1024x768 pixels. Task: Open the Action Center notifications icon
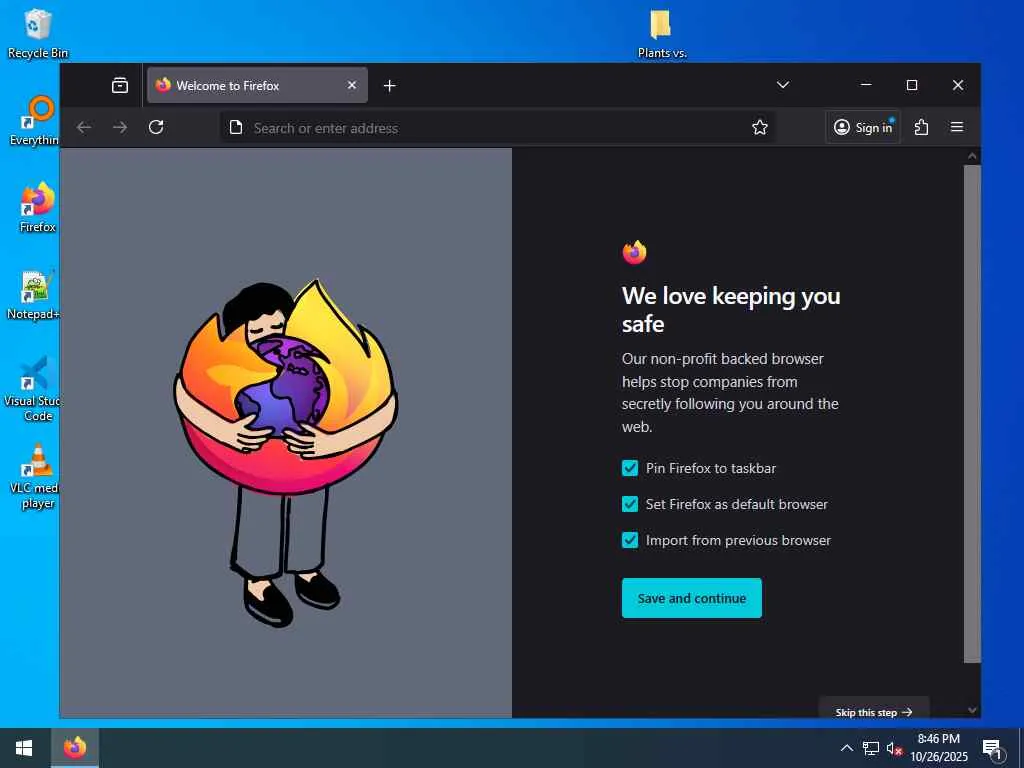992,748
